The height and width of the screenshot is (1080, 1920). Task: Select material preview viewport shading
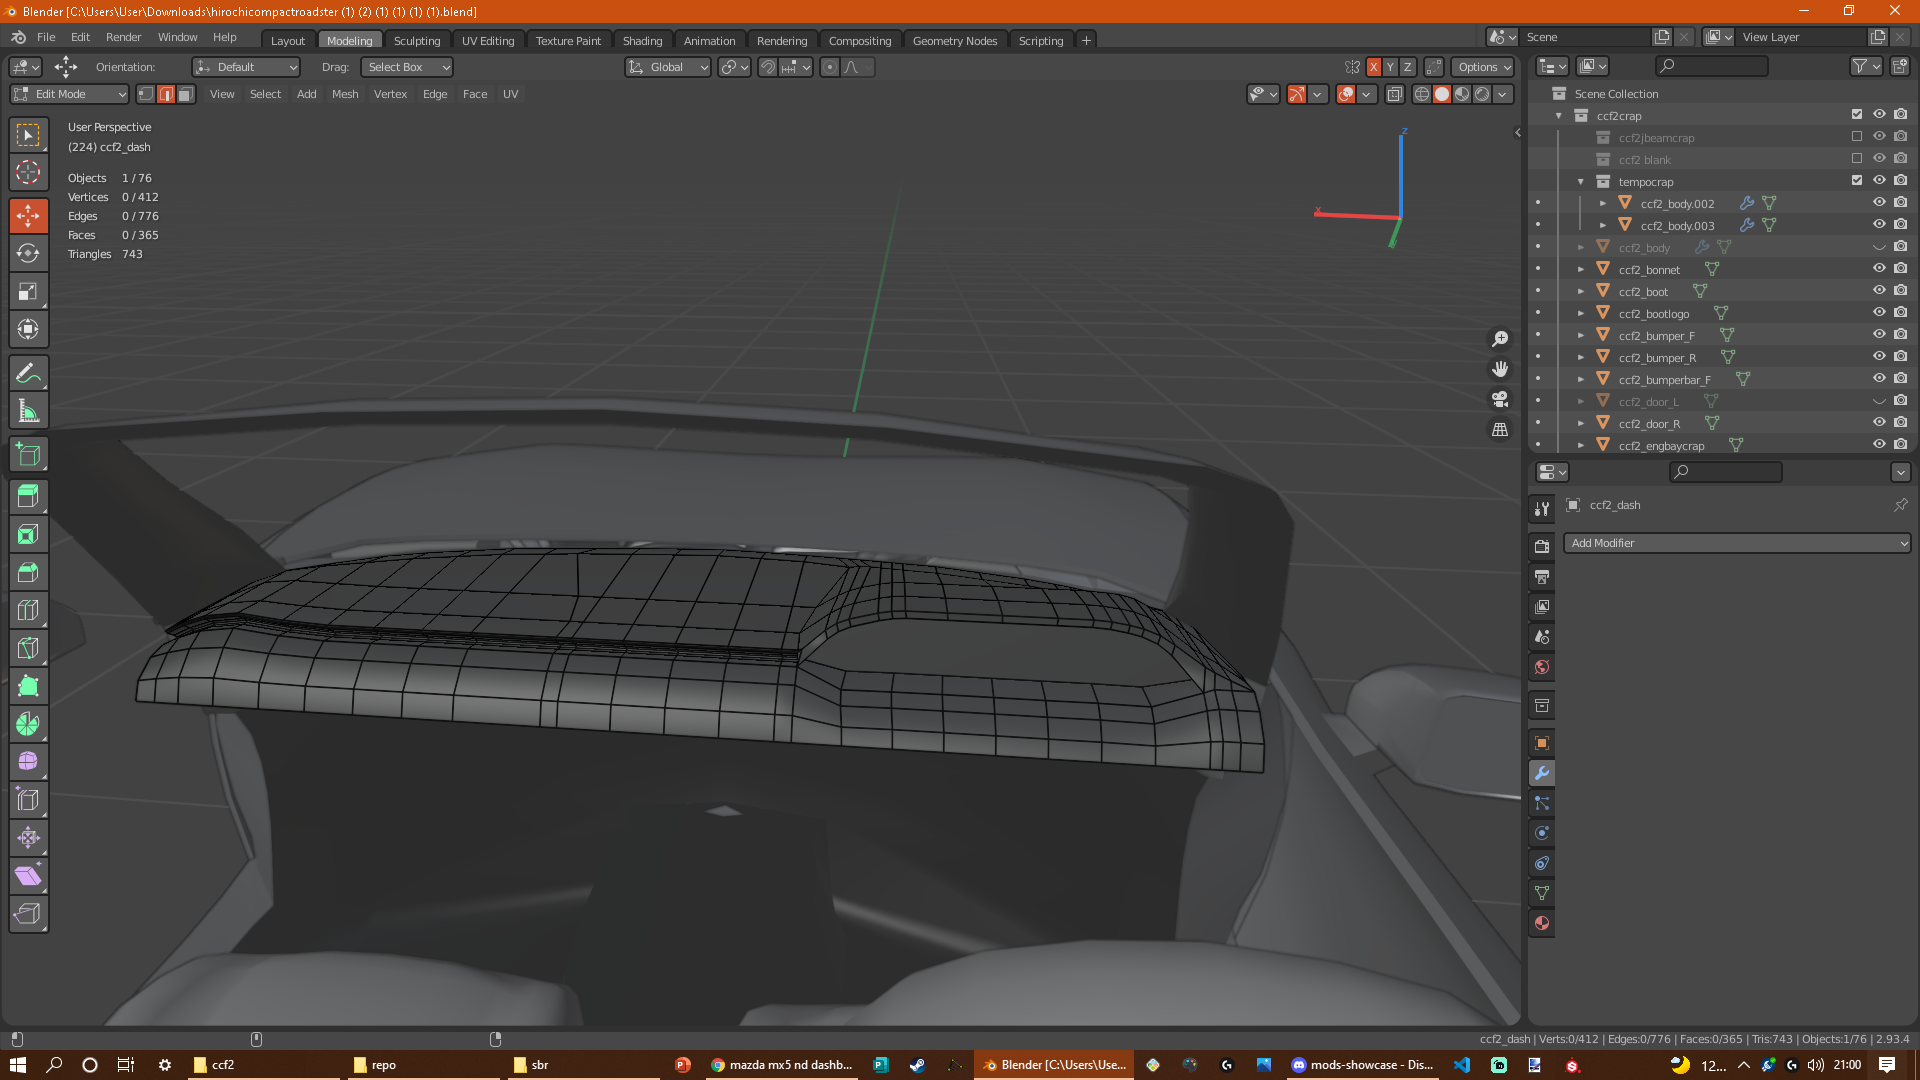coord(1462,94)
